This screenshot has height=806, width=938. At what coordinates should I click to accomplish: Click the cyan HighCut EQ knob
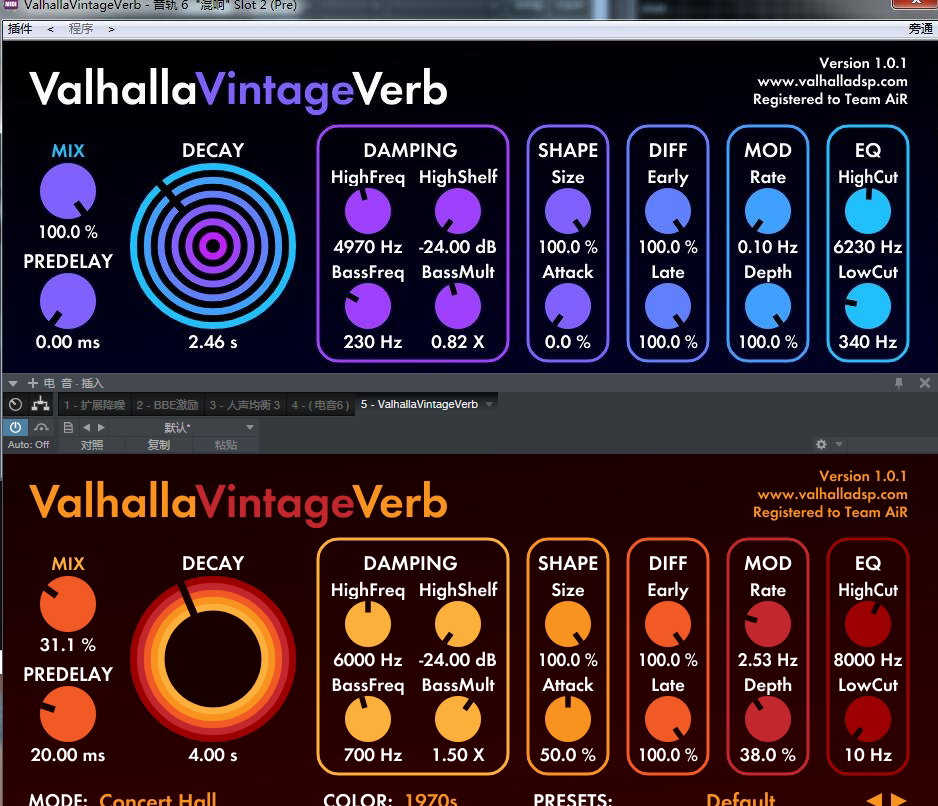point(867,211)
